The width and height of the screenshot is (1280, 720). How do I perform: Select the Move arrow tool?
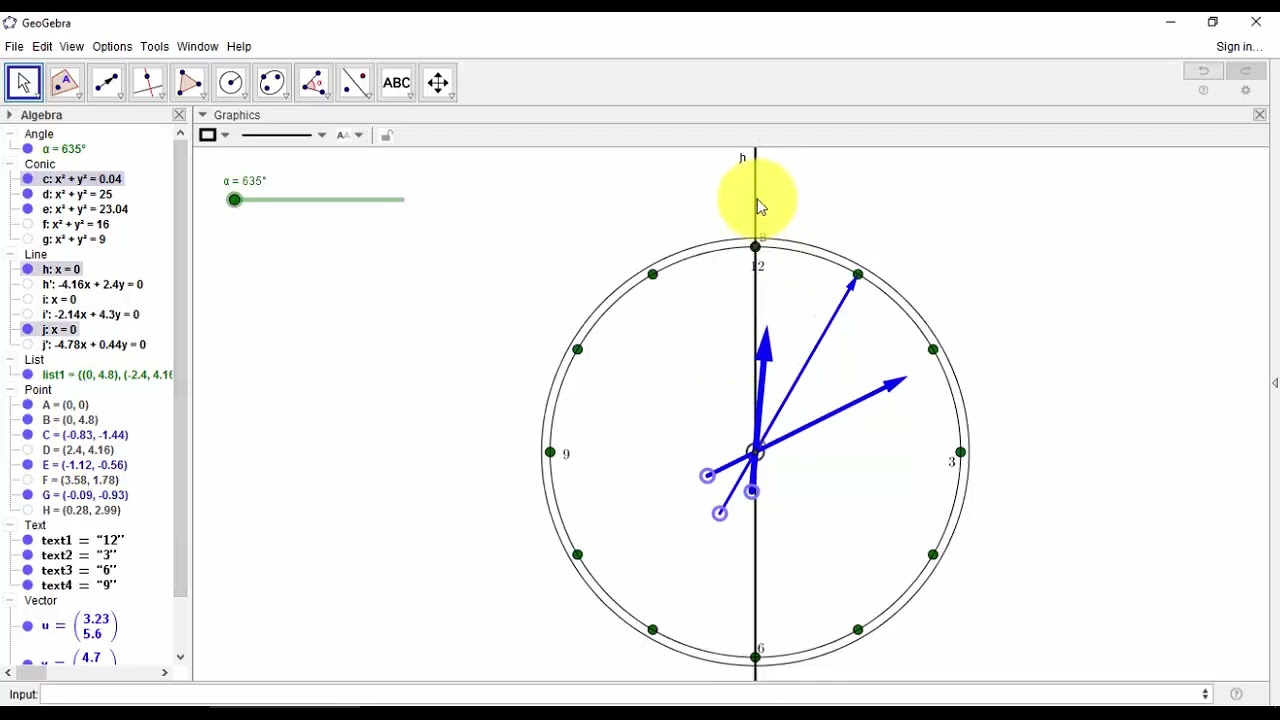point(24,83)
